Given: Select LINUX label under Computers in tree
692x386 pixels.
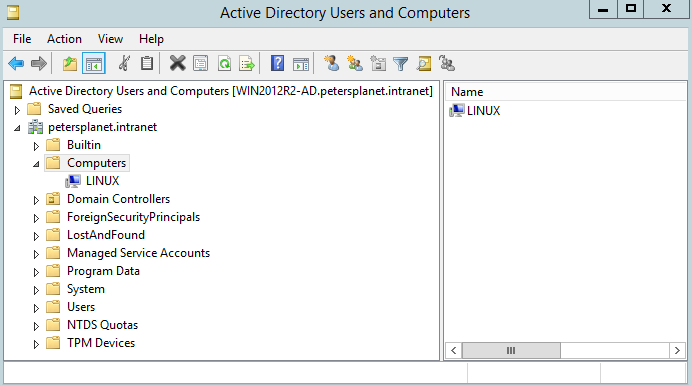Looking at the screenshot, I should pyautogui.click(x=102, y=181).
